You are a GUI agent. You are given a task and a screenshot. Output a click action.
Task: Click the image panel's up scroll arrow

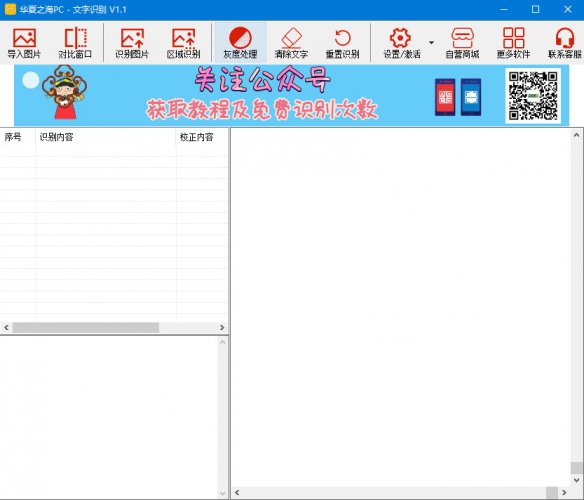[x=577, y=135]
